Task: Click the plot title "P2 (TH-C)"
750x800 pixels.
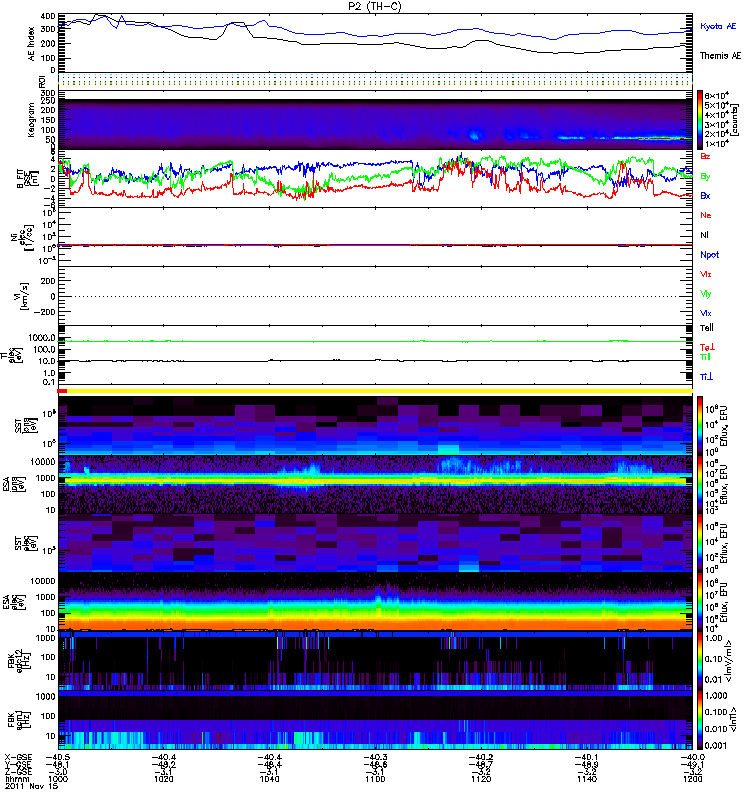Action: click(375, 6)
